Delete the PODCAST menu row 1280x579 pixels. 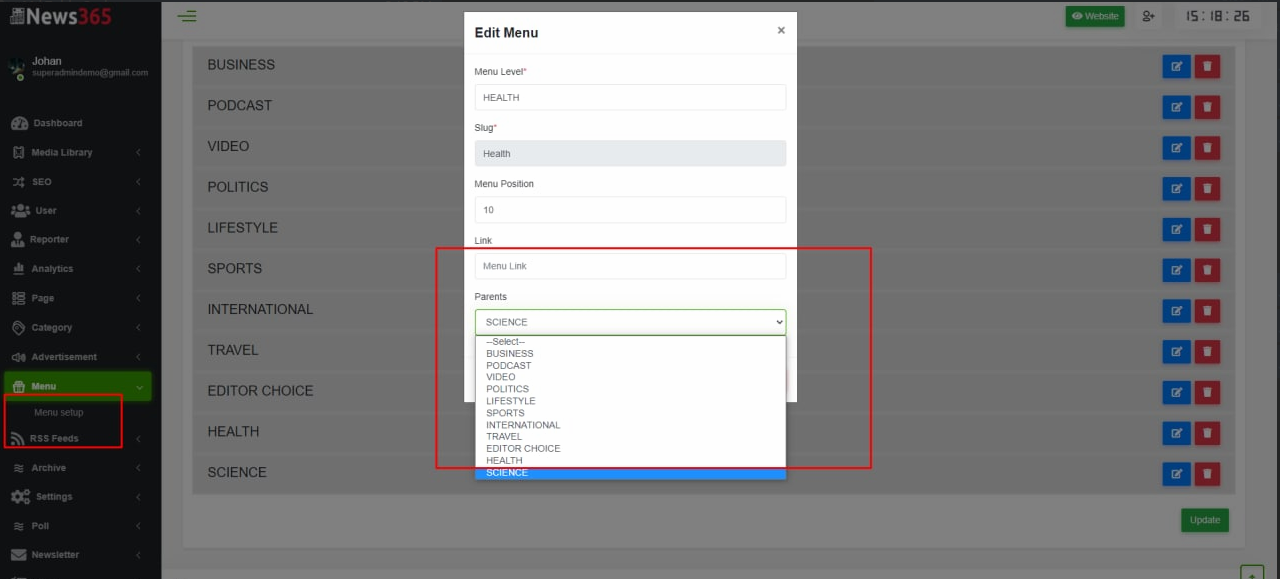point(1207,107)
